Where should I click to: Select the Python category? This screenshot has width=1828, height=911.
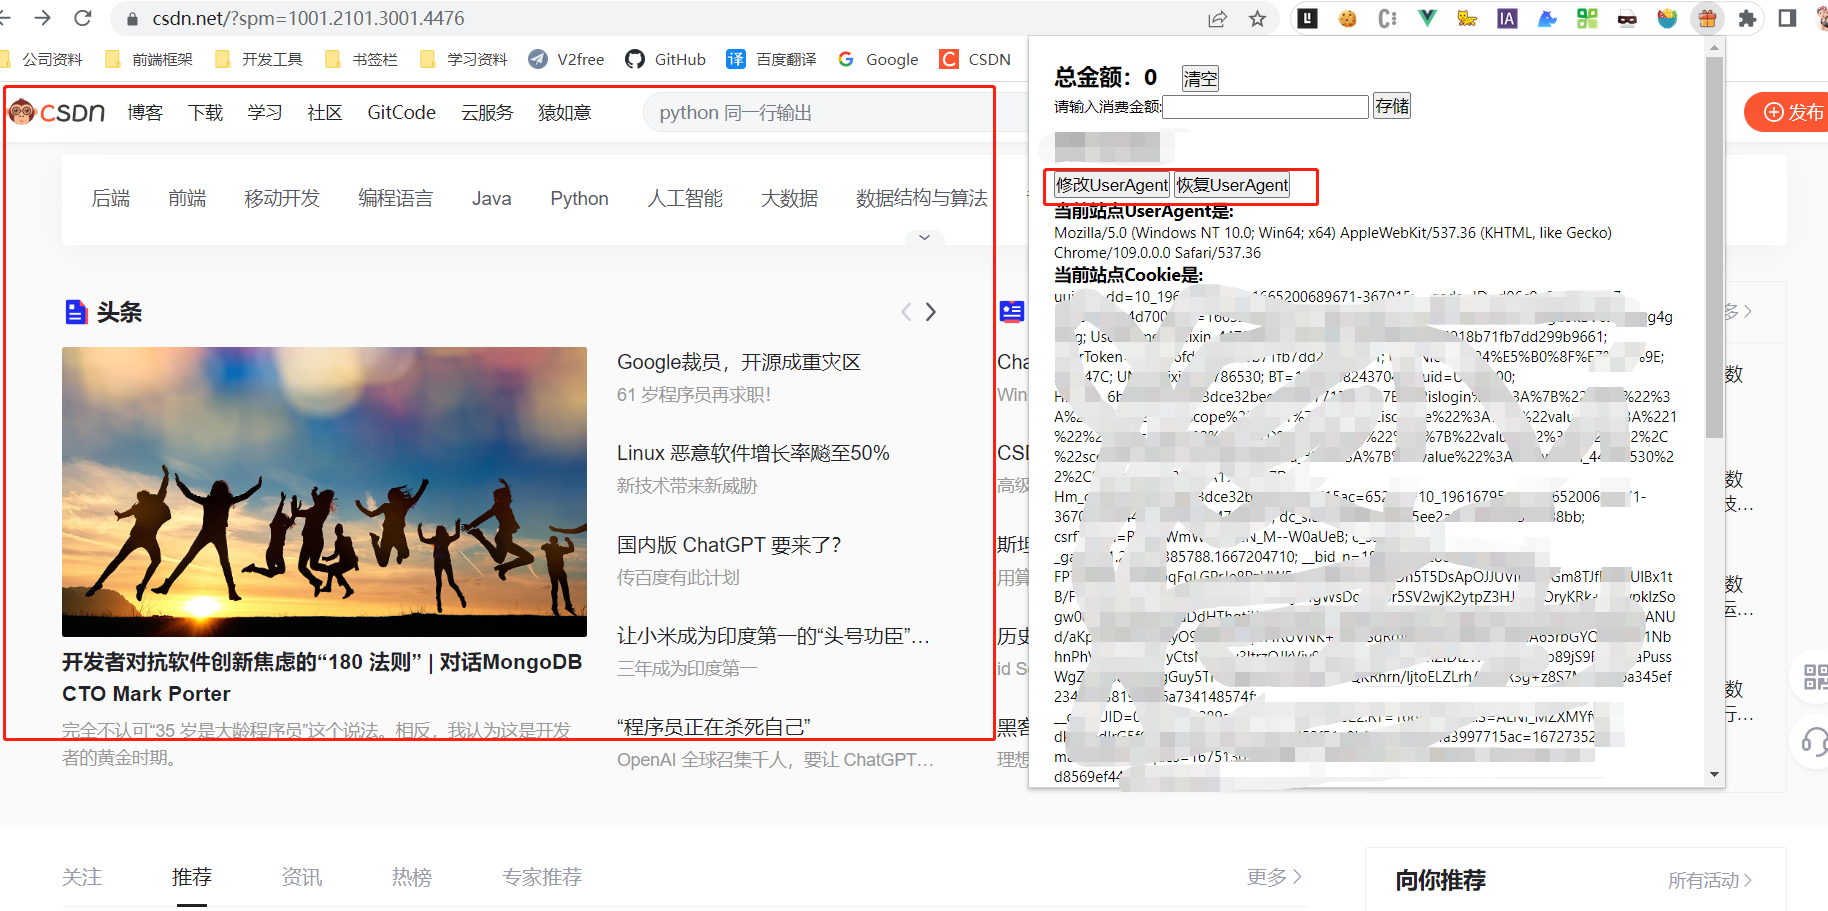click(x=579, y=198)
